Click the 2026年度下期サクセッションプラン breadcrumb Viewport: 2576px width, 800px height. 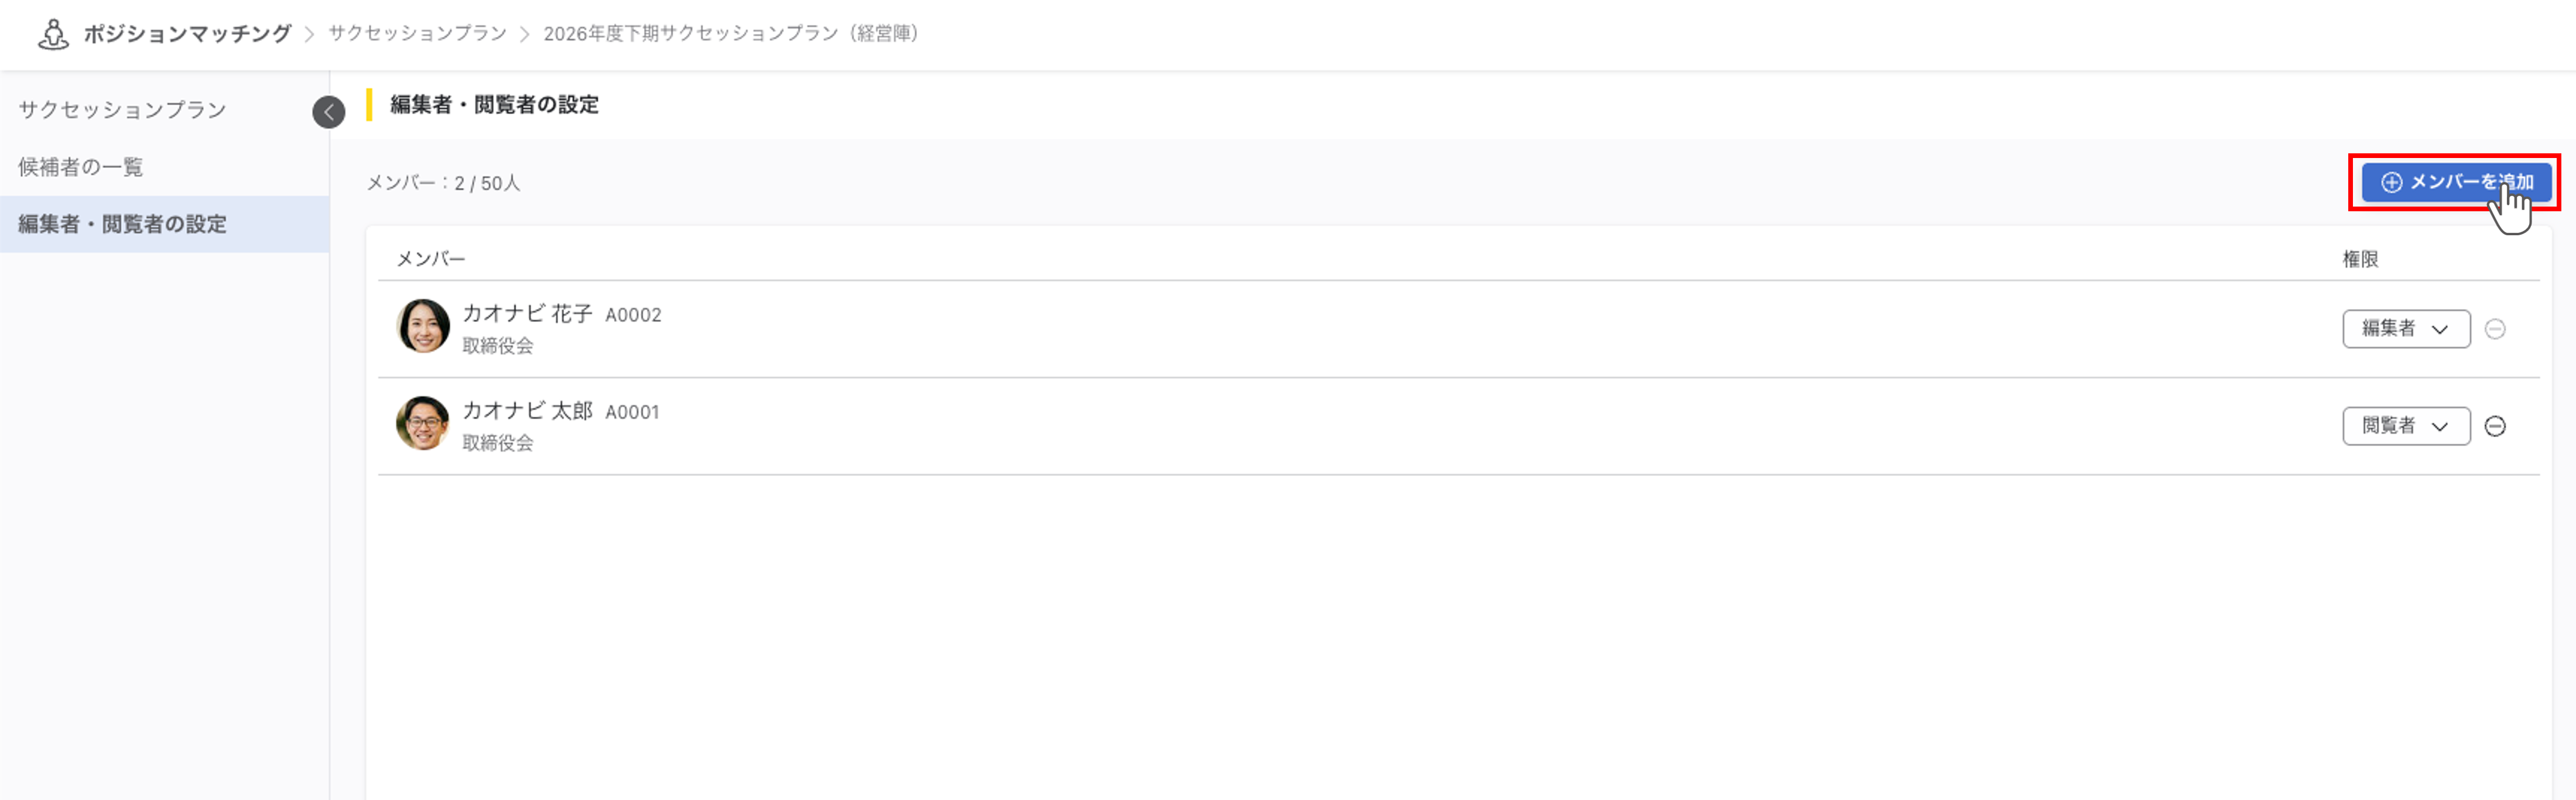tap(731, 34)
